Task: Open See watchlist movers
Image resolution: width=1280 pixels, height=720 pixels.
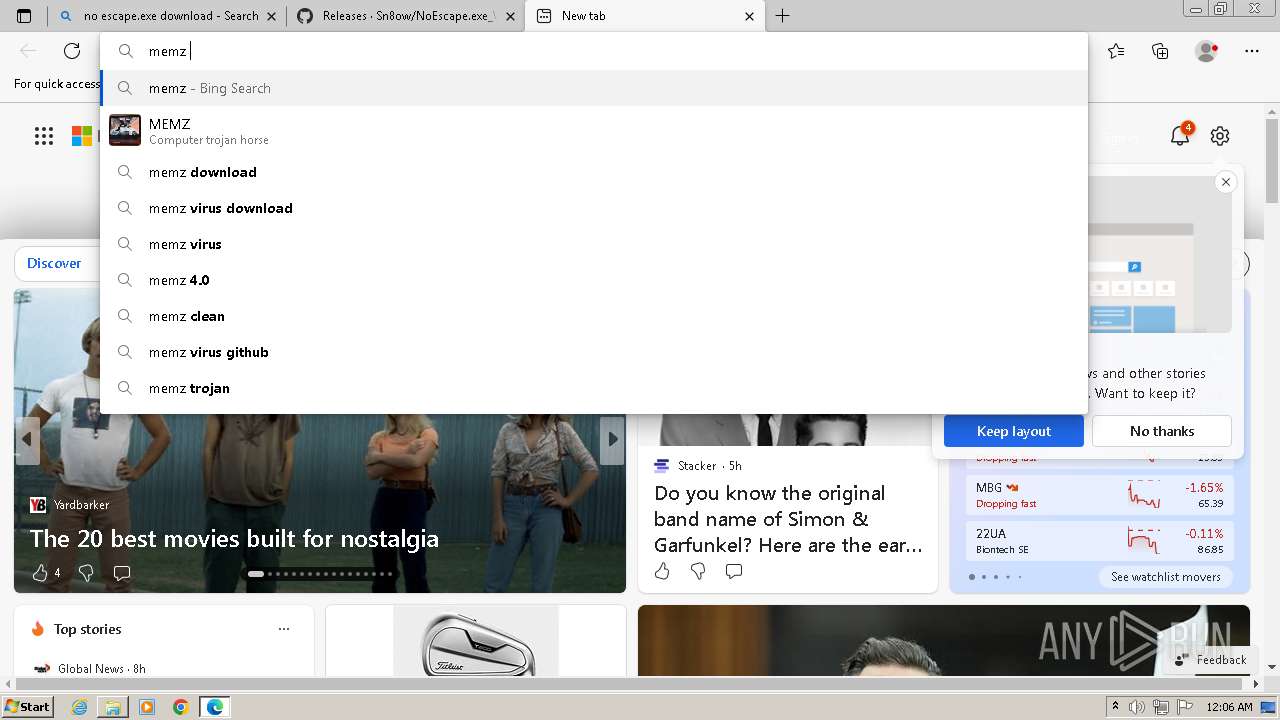Action: pos(1165,577)
